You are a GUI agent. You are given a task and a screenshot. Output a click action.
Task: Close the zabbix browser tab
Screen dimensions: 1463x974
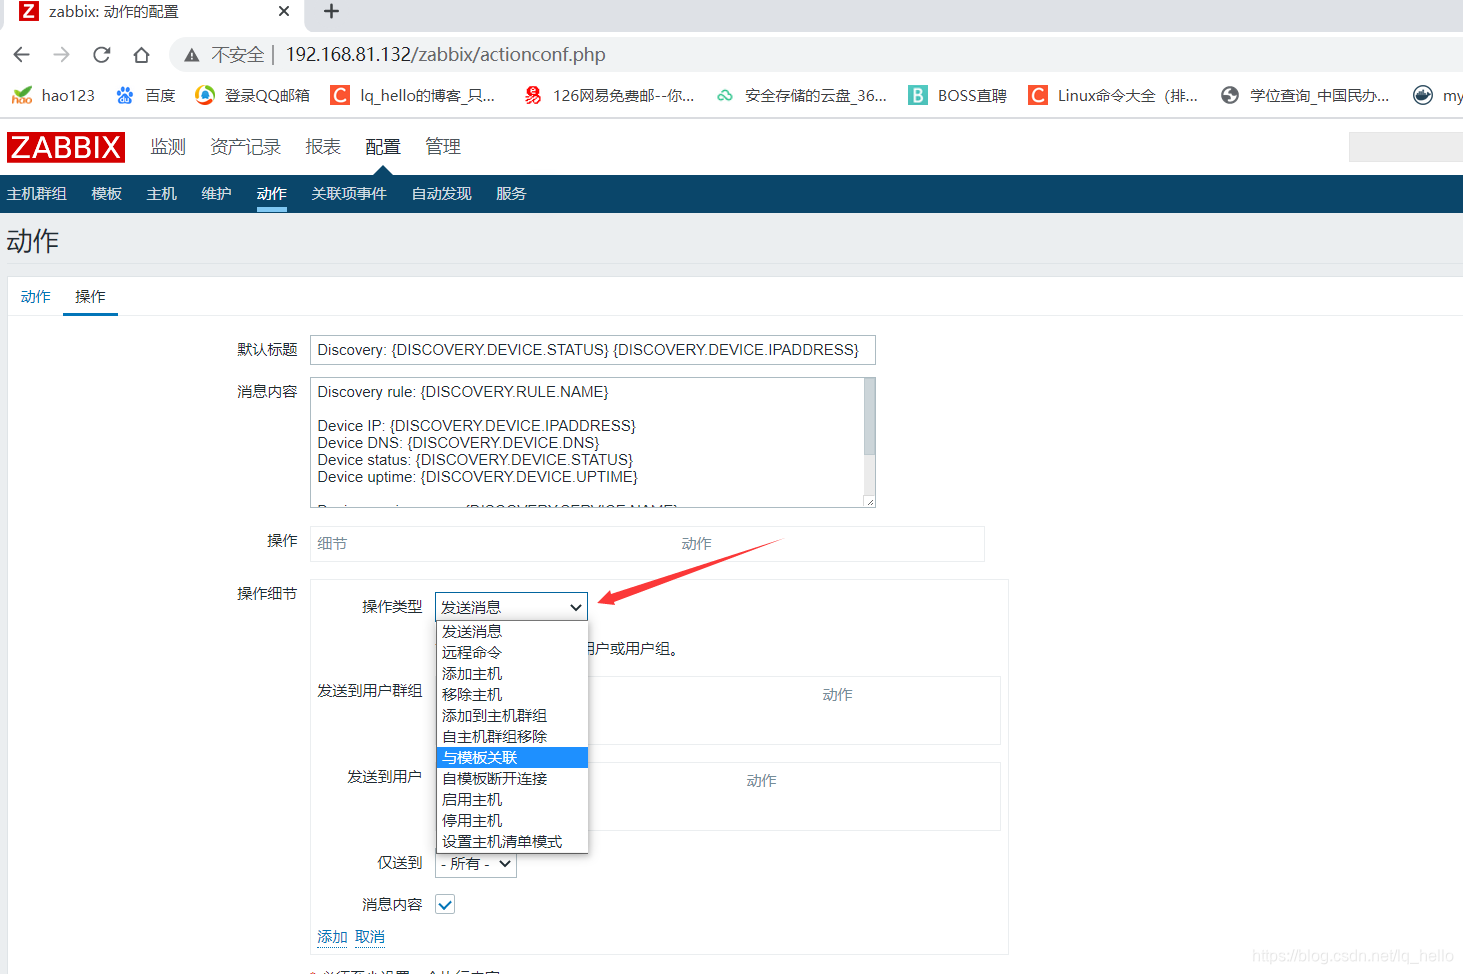284,11
